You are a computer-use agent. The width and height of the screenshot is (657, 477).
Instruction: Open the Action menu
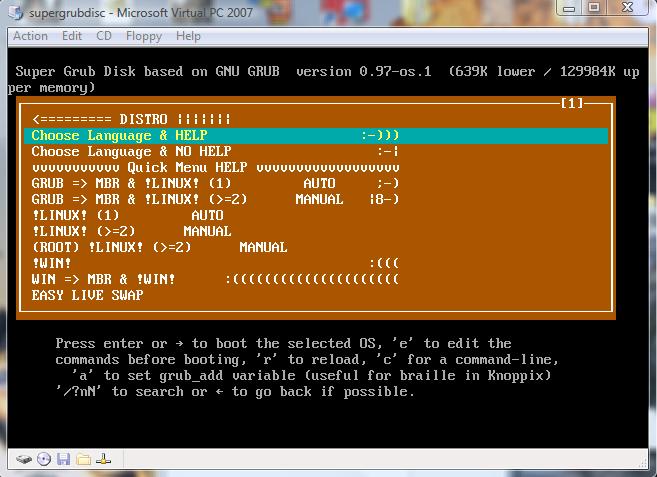30,36
